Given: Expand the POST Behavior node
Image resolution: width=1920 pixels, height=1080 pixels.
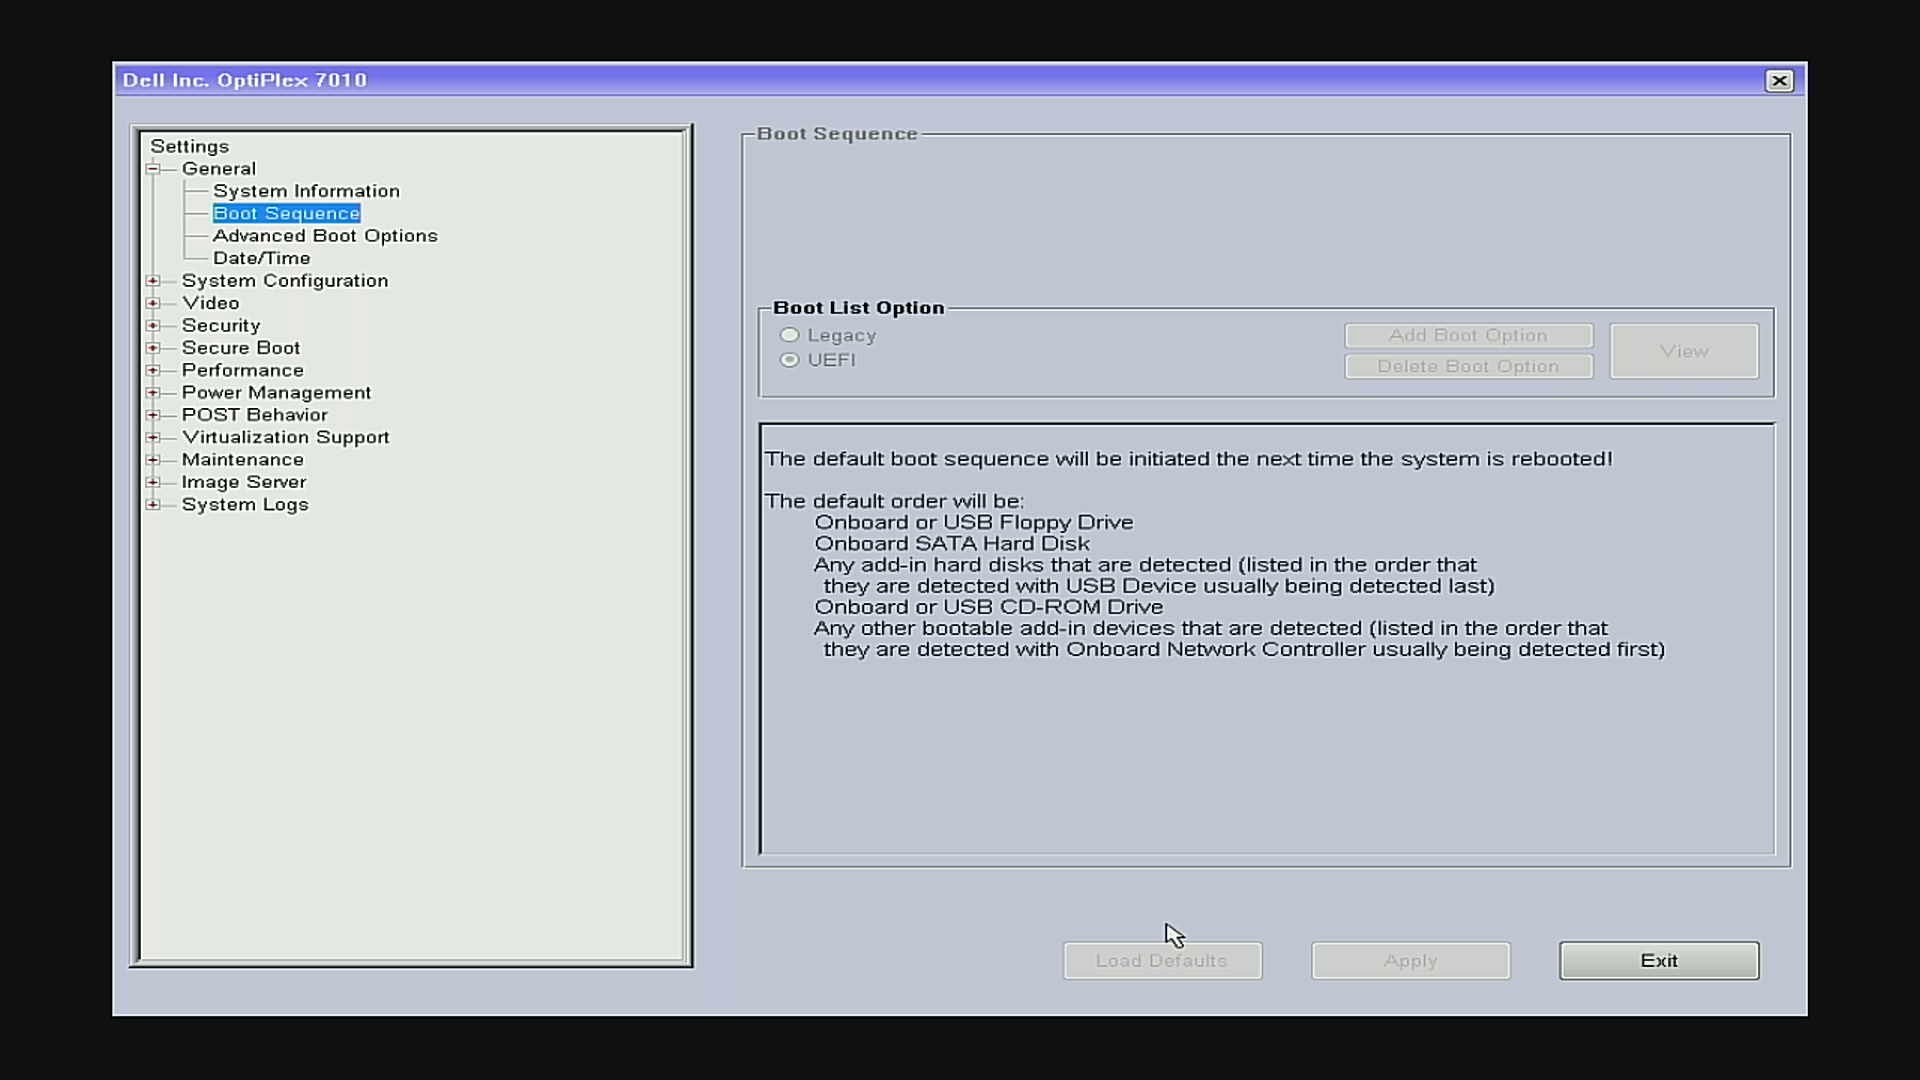Looking at the screenshot, I should point(153,415).
